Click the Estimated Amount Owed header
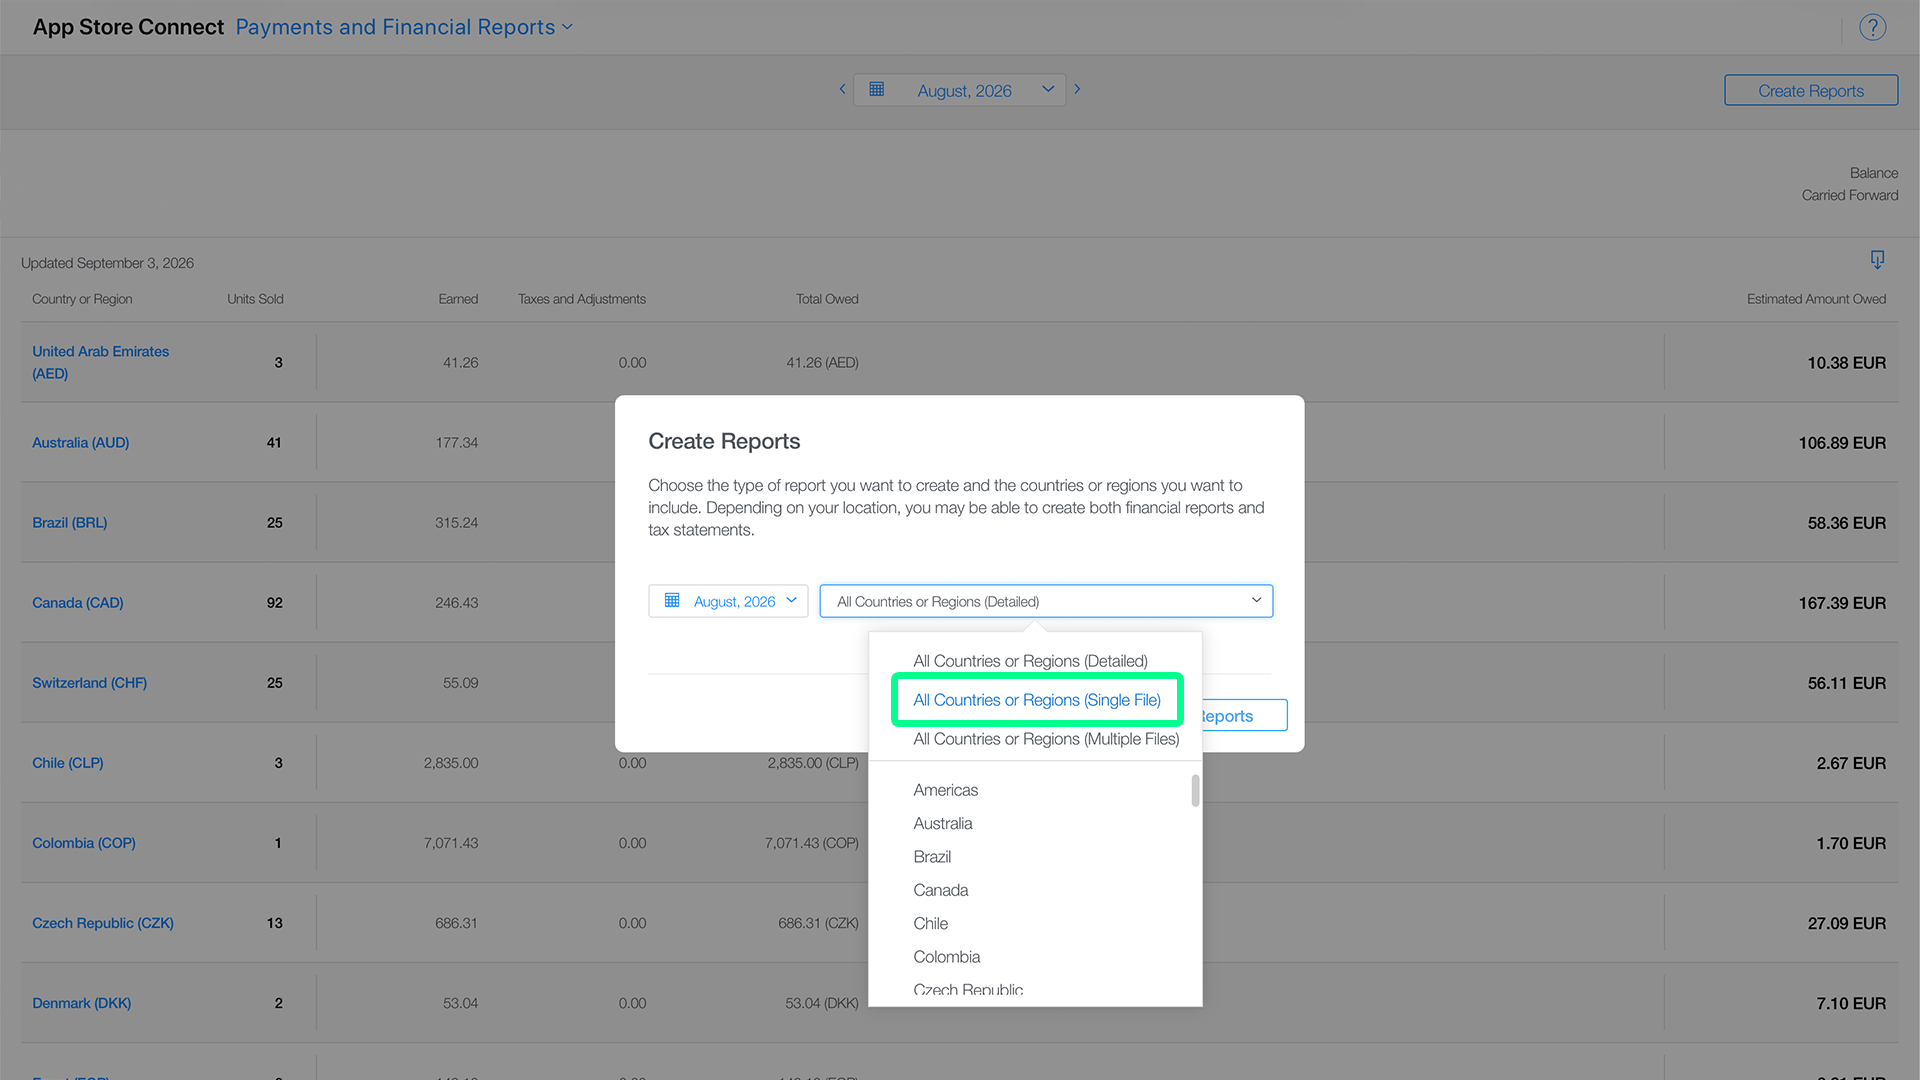Viewport: 1920px width, 1080px height. [x=1816, y=299]
